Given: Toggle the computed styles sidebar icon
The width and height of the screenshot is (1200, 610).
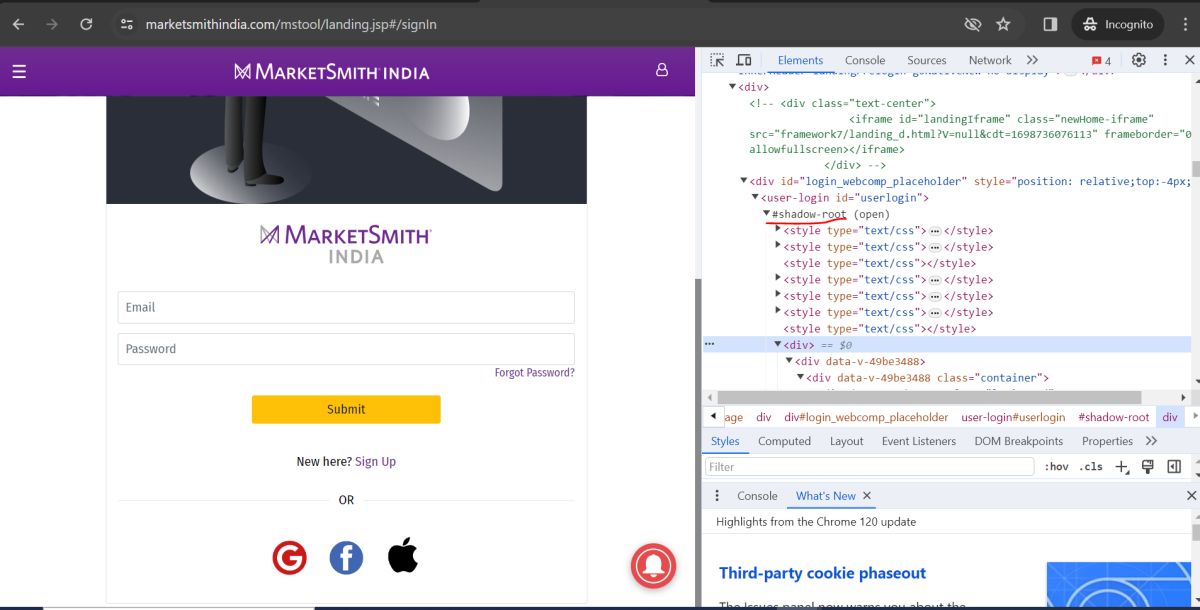Looking at the screenshot, I should coord(1174,467).
